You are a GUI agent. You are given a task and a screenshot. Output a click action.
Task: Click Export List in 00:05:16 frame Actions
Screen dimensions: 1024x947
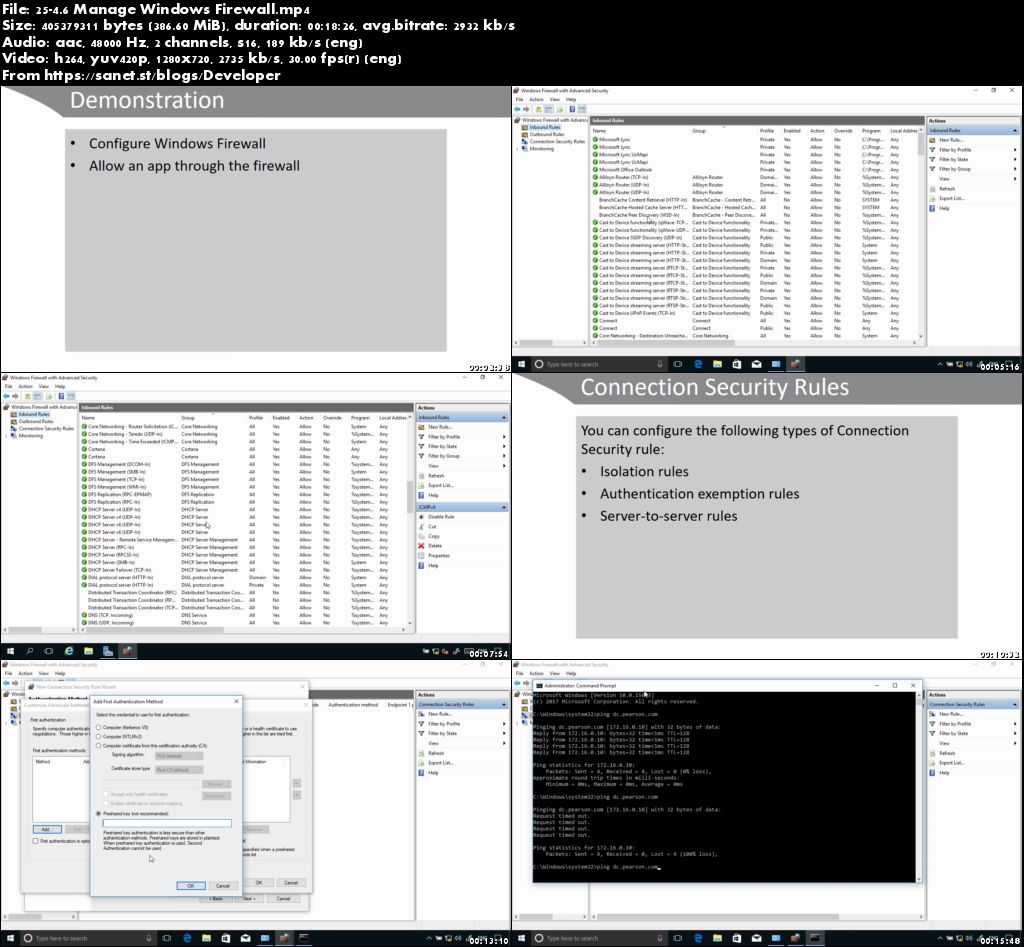coord(951,198)
